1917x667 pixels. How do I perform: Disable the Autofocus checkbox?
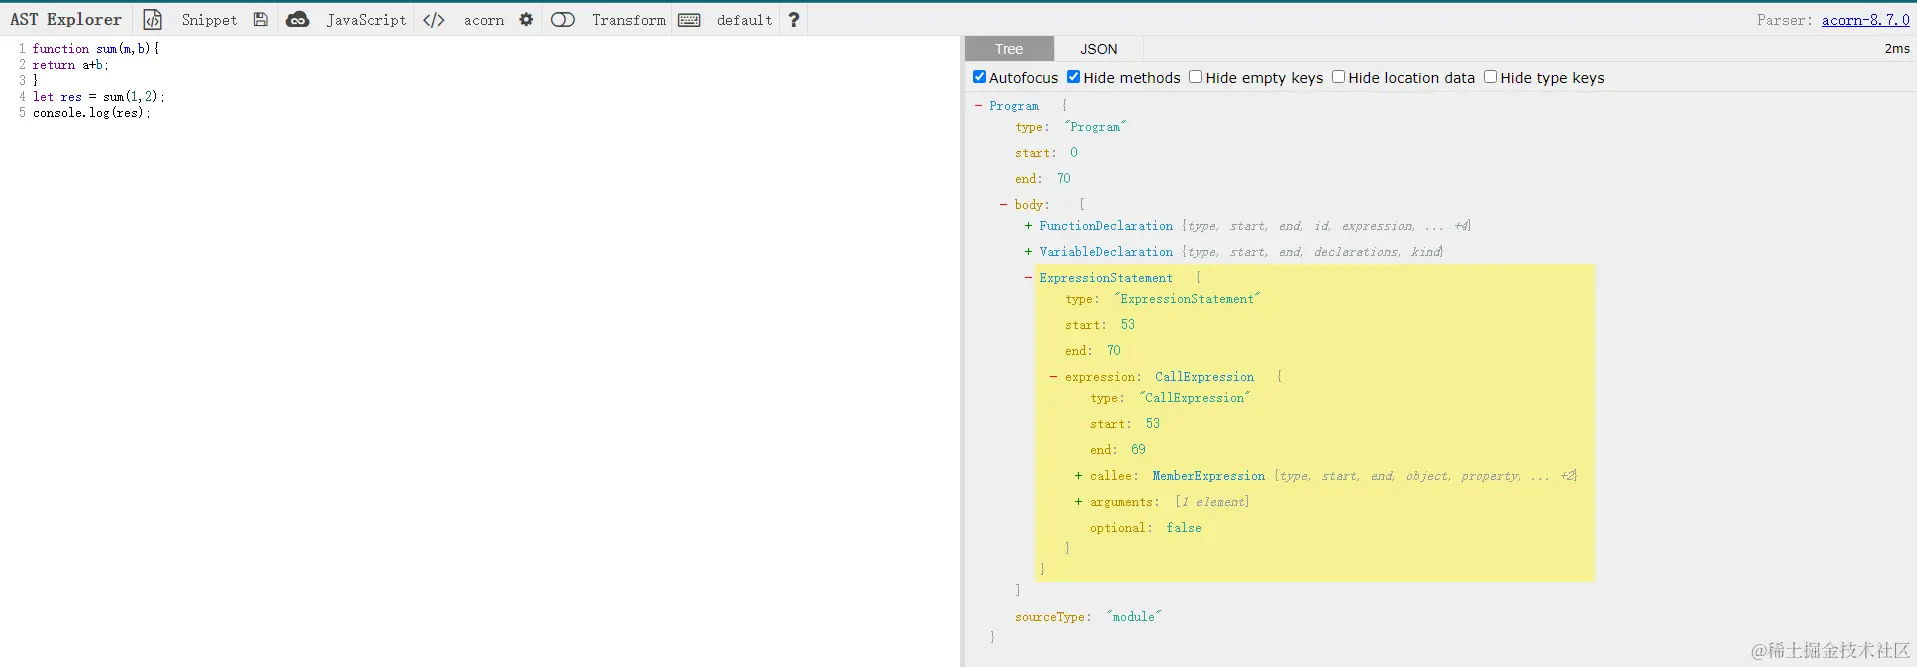(x=979, y=77)
